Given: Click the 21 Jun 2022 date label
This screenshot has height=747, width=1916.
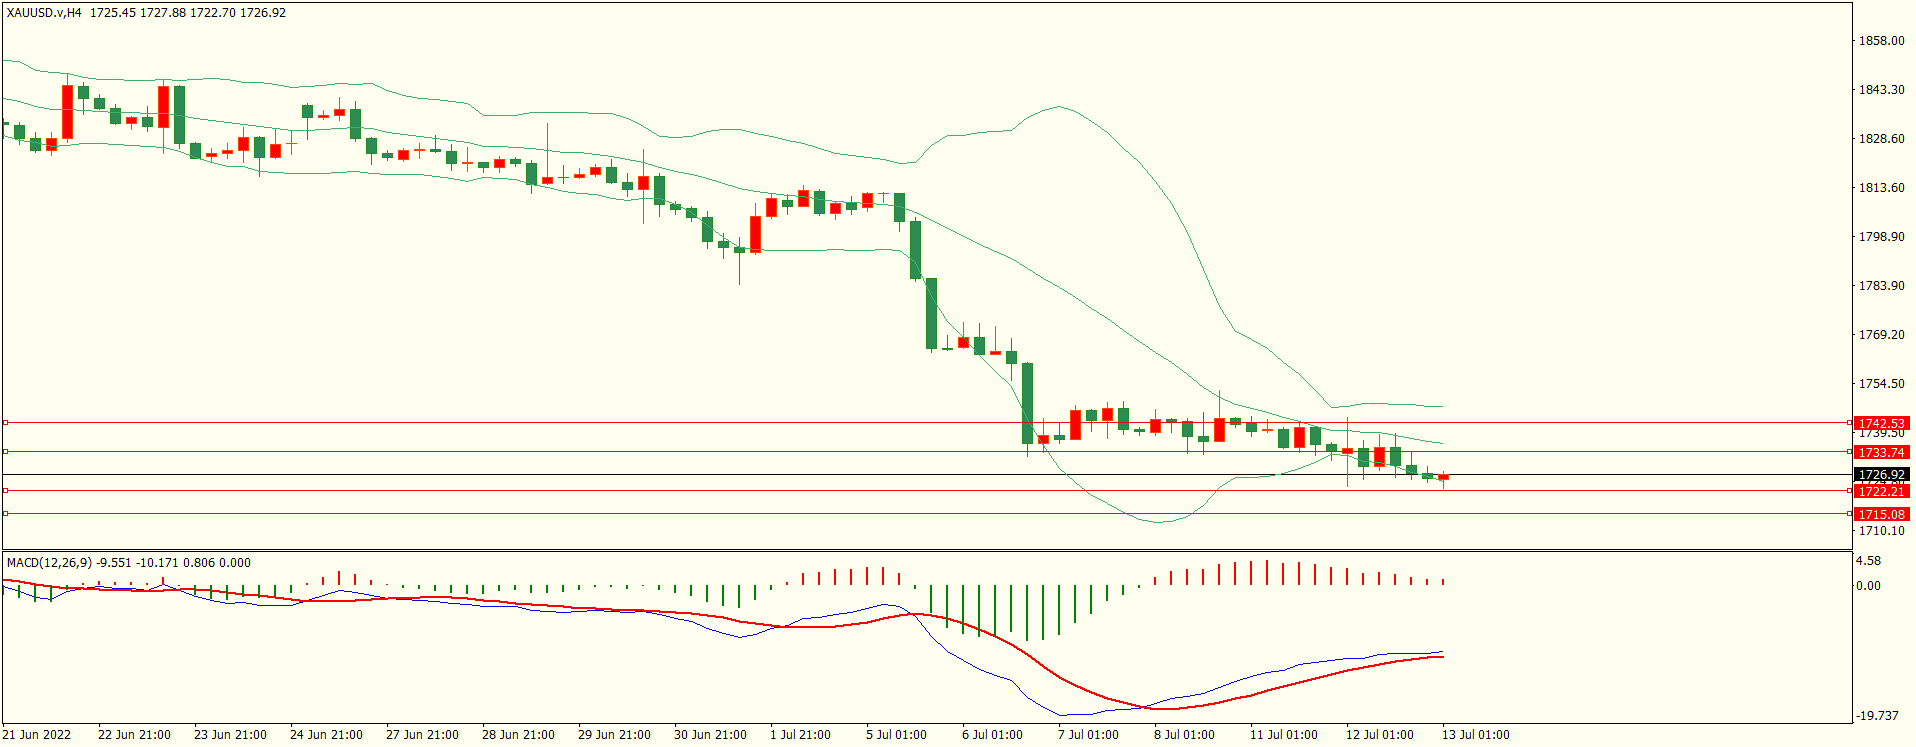Looking at the screenshot, I should point(37,735).
